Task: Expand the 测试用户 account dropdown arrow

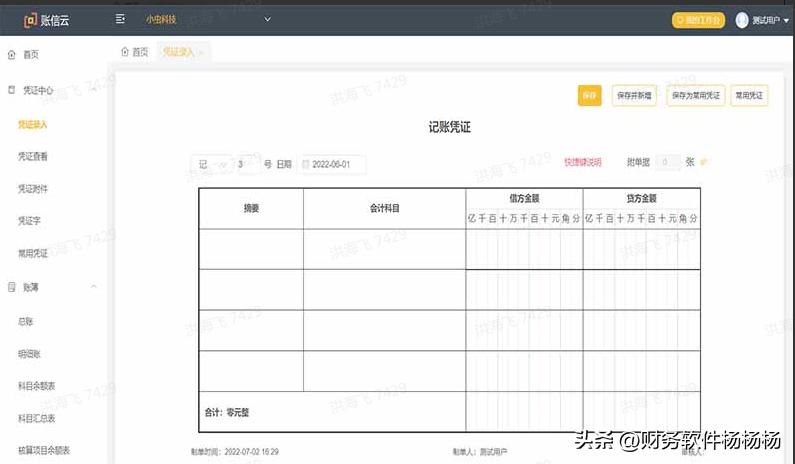Action: [786, 21]
